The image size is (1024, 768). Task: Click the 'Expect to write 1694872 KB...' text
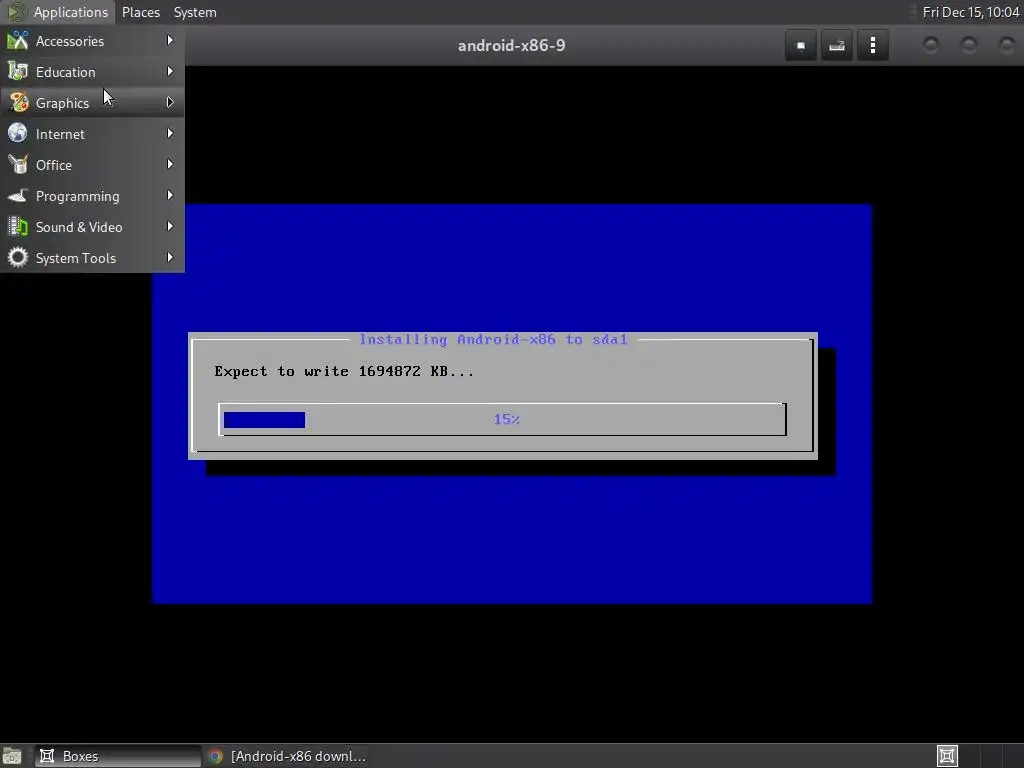coord(344,372)
